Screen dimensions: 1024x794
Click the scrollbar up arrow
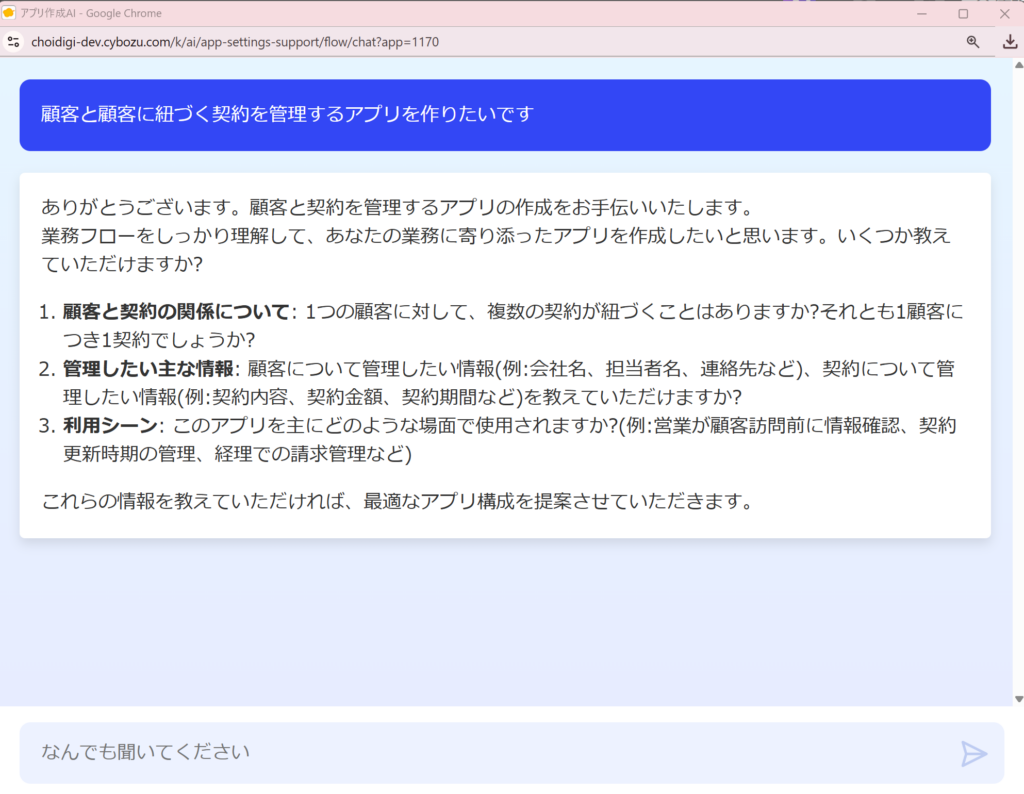1018,64
